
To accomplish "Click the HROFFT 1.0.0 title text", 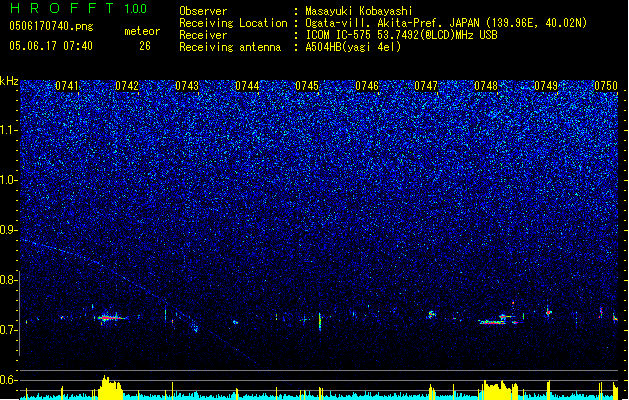I will click(79, 8).
